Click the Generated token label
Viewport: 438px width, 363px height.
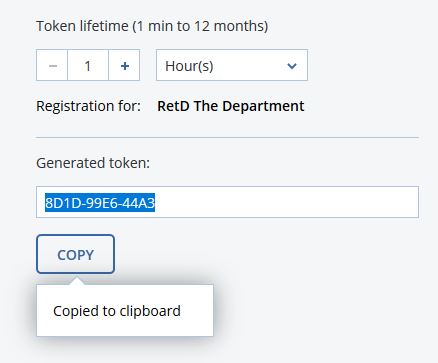[93, 163]
